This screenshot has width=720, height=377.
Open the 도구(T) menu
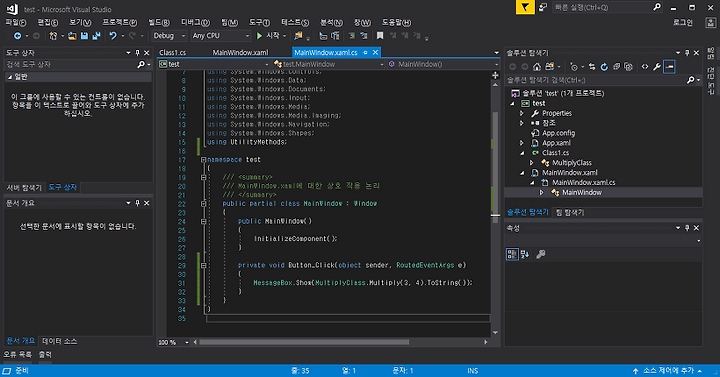259,23
